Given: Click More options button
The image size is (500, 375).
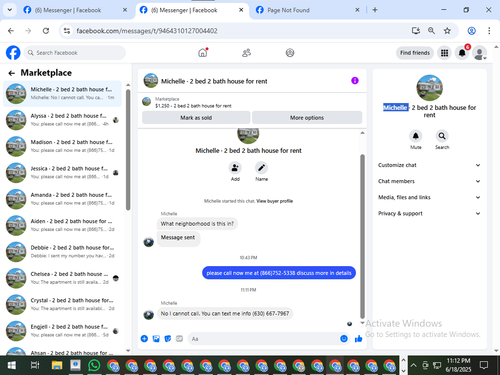Looking at the screenshot, I should pyautogui.click(x=307, y=118).
